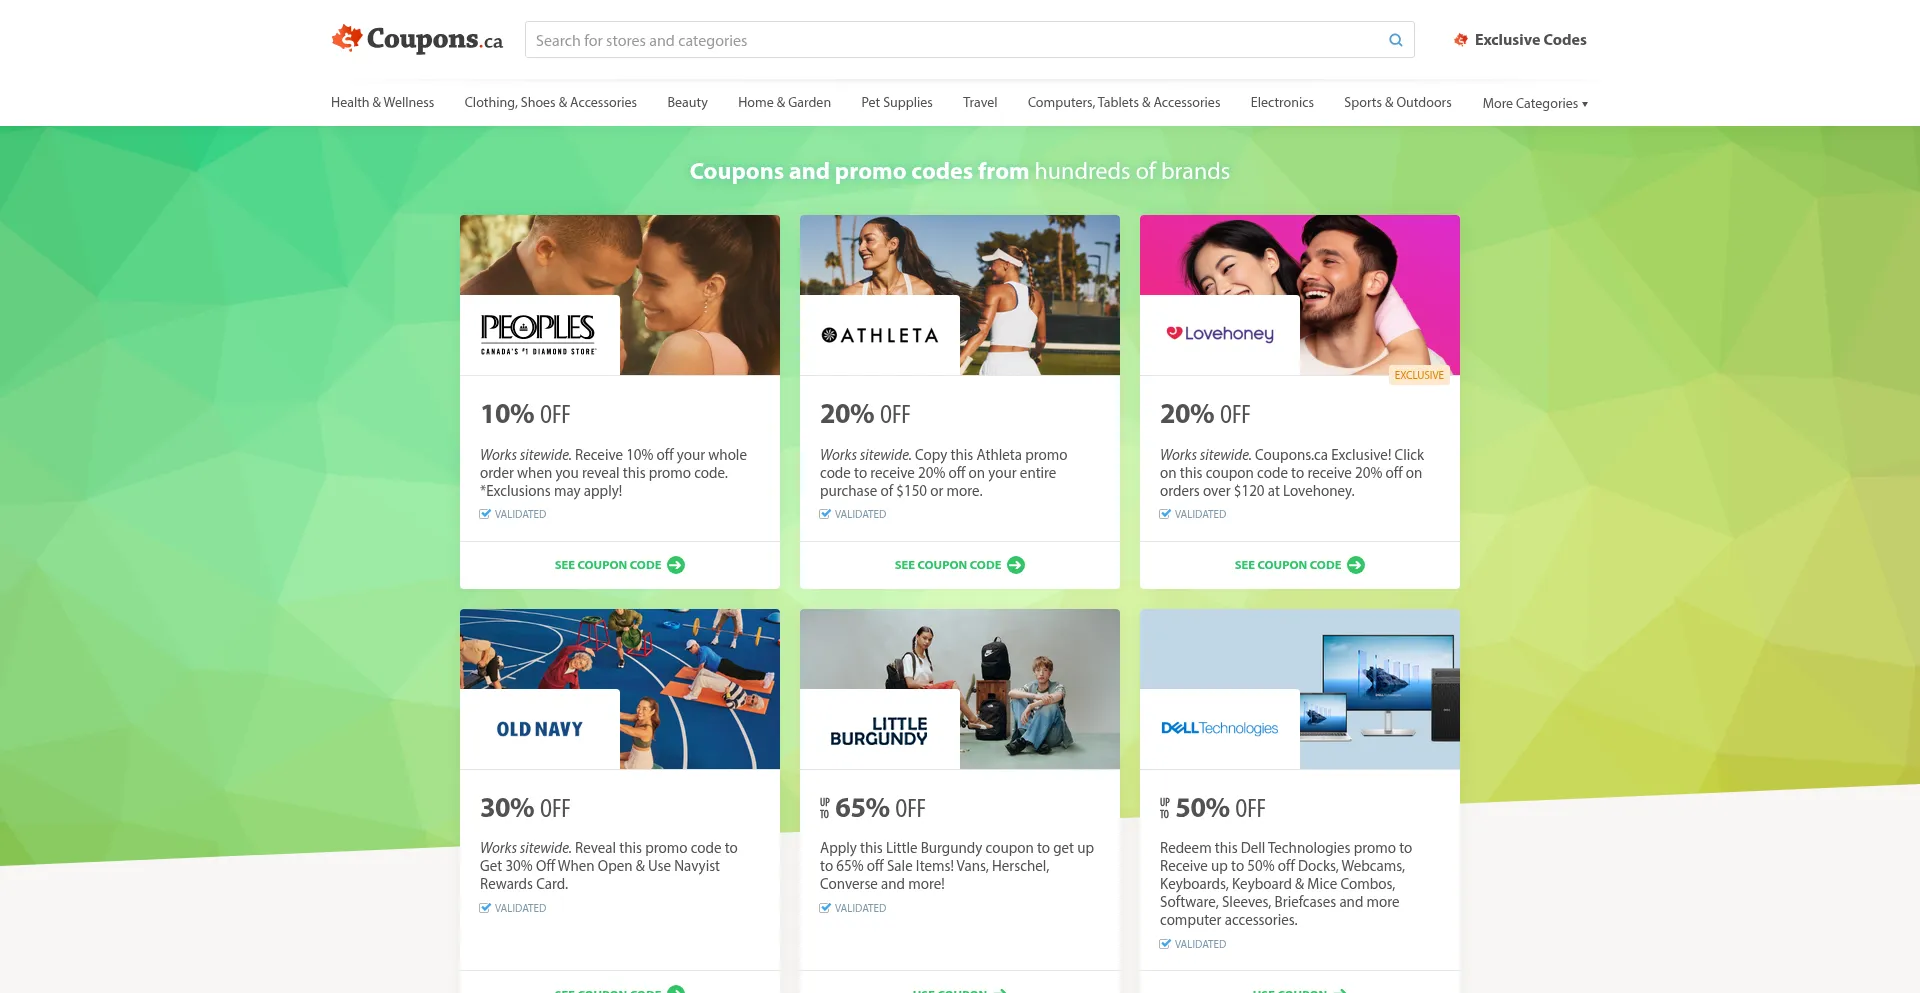
Task: Select Clothing, Shoes & Accessories category
Action: [550, 102]
